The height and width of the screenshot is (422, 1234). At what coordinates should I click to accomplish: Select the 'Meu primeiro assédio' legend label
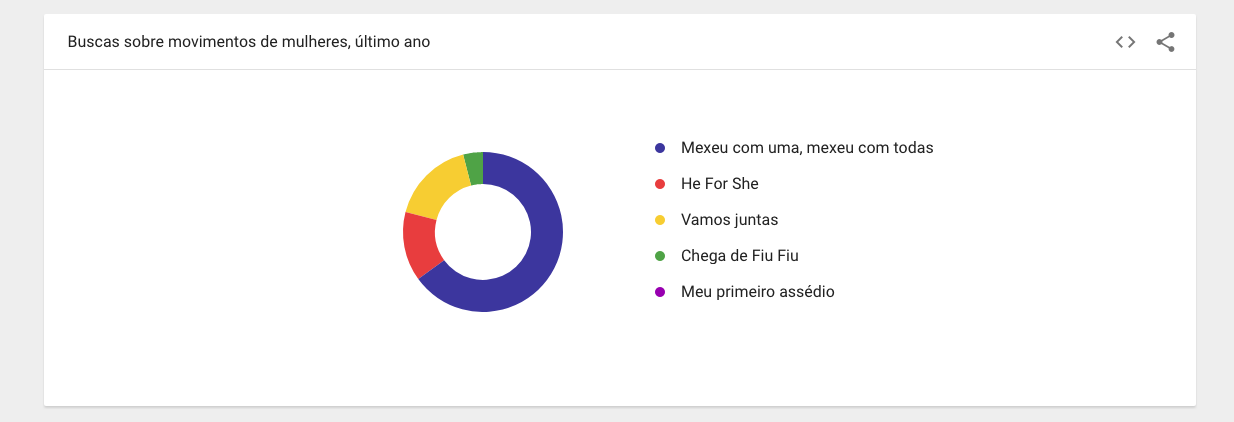point(757,292)
